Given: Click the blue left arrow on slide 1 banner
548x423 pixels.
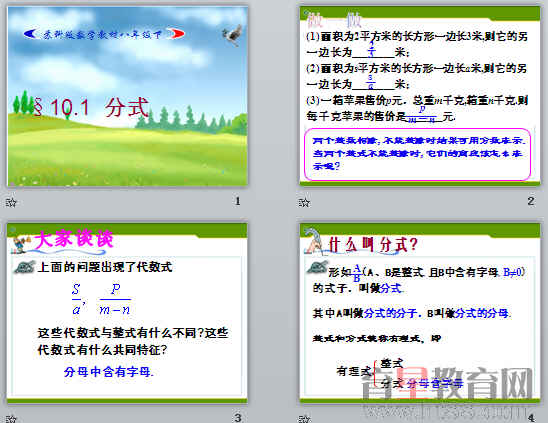Looking at the screenshot, I should (31, 34).
